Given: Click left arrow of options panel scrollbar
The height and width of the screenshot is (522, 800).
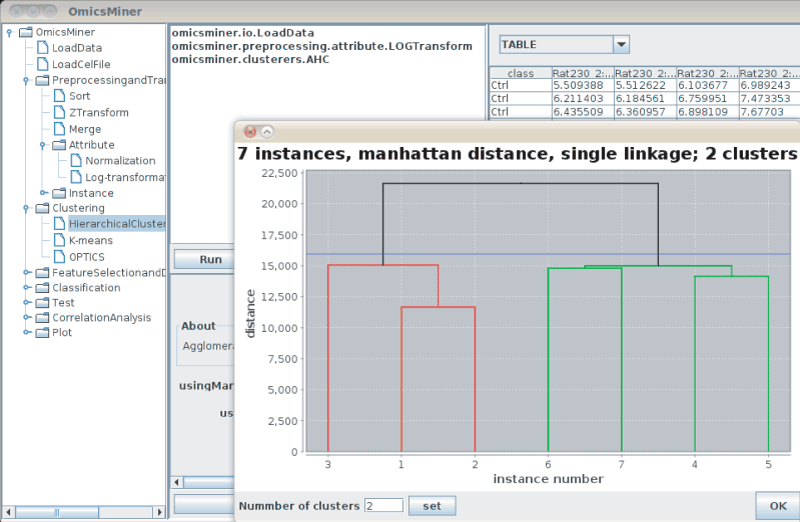Looking at the screenshot, I should click(x=177, y=482).
